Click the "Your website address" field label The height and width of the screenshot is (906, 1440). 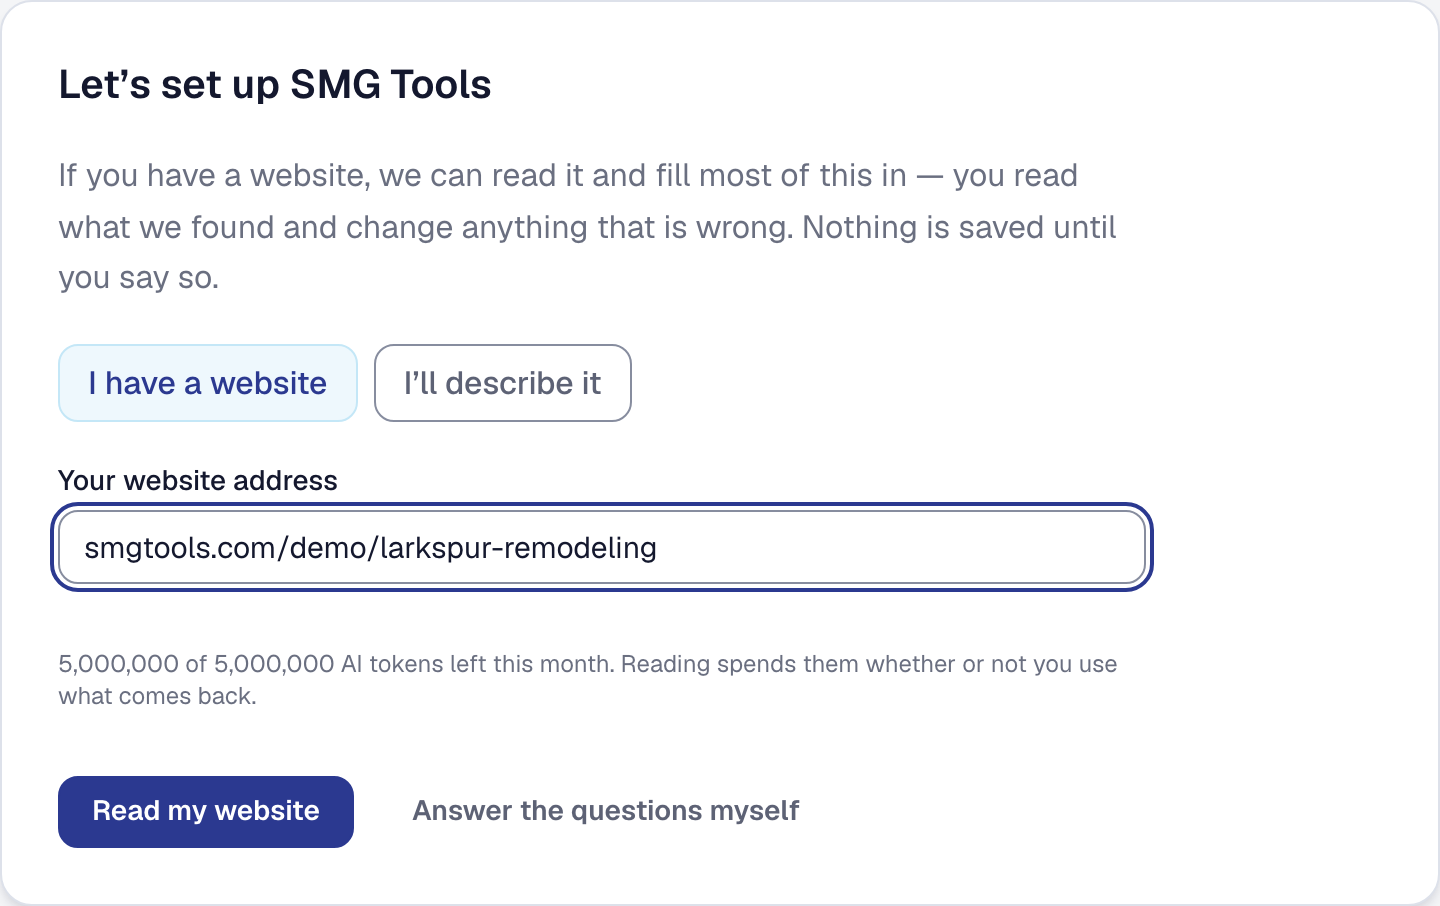[x=198, y=480]
